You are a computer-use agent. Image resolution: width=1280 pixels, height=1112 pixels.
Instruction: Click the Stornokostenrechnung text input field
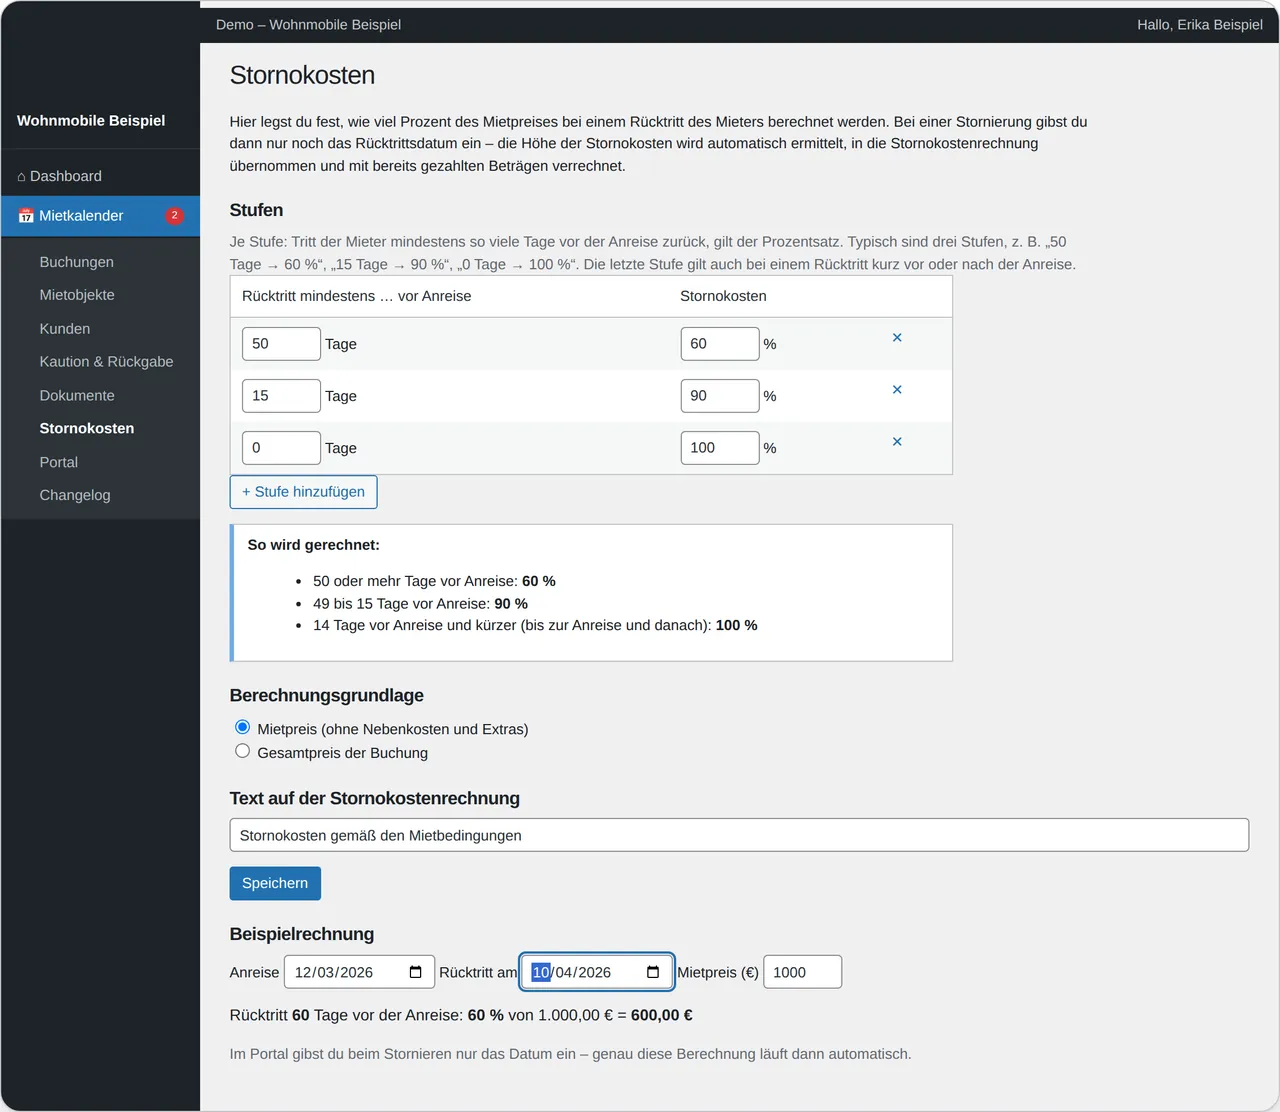739,835
